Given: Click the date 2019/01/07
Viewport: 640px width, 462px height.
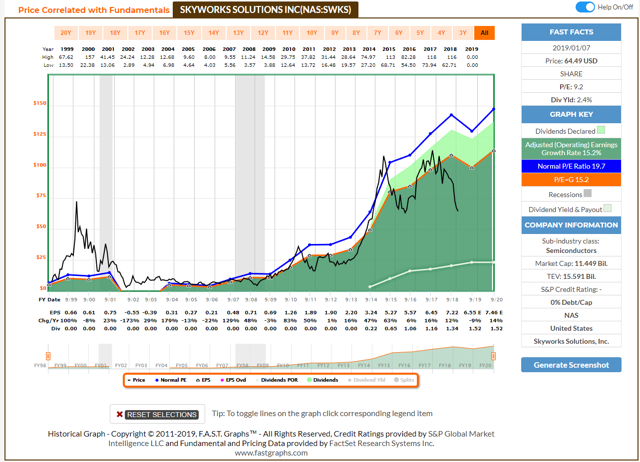Looking at the screenshot, I should click(x=571, y=48).
